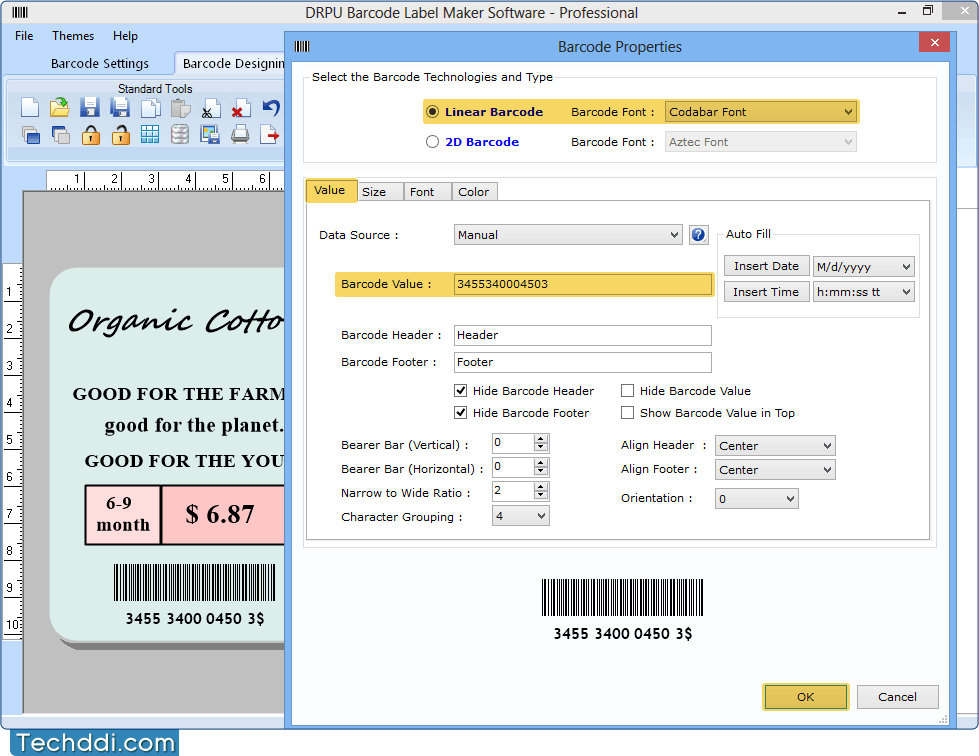Switch to the Barcode Settings tab
979x756 pixels.
click(x=100, y=64)
